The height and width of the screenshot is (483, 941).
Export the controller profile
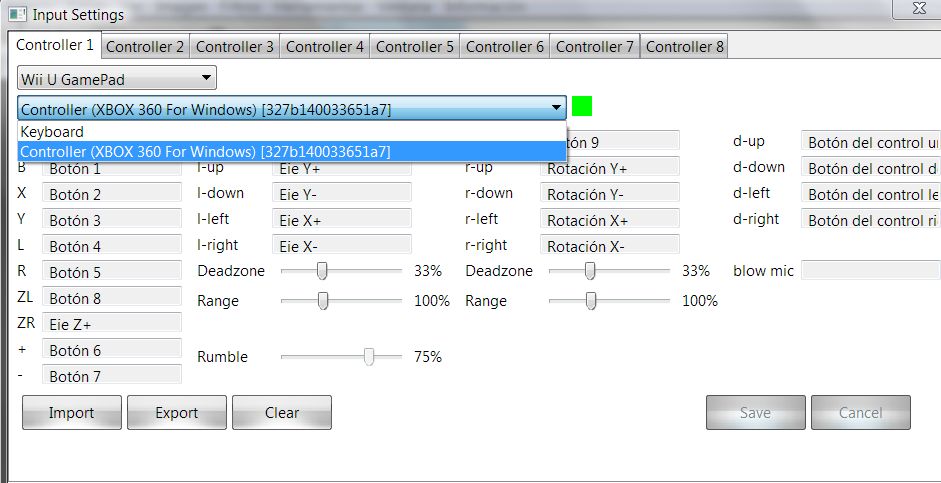click(176, 413)
